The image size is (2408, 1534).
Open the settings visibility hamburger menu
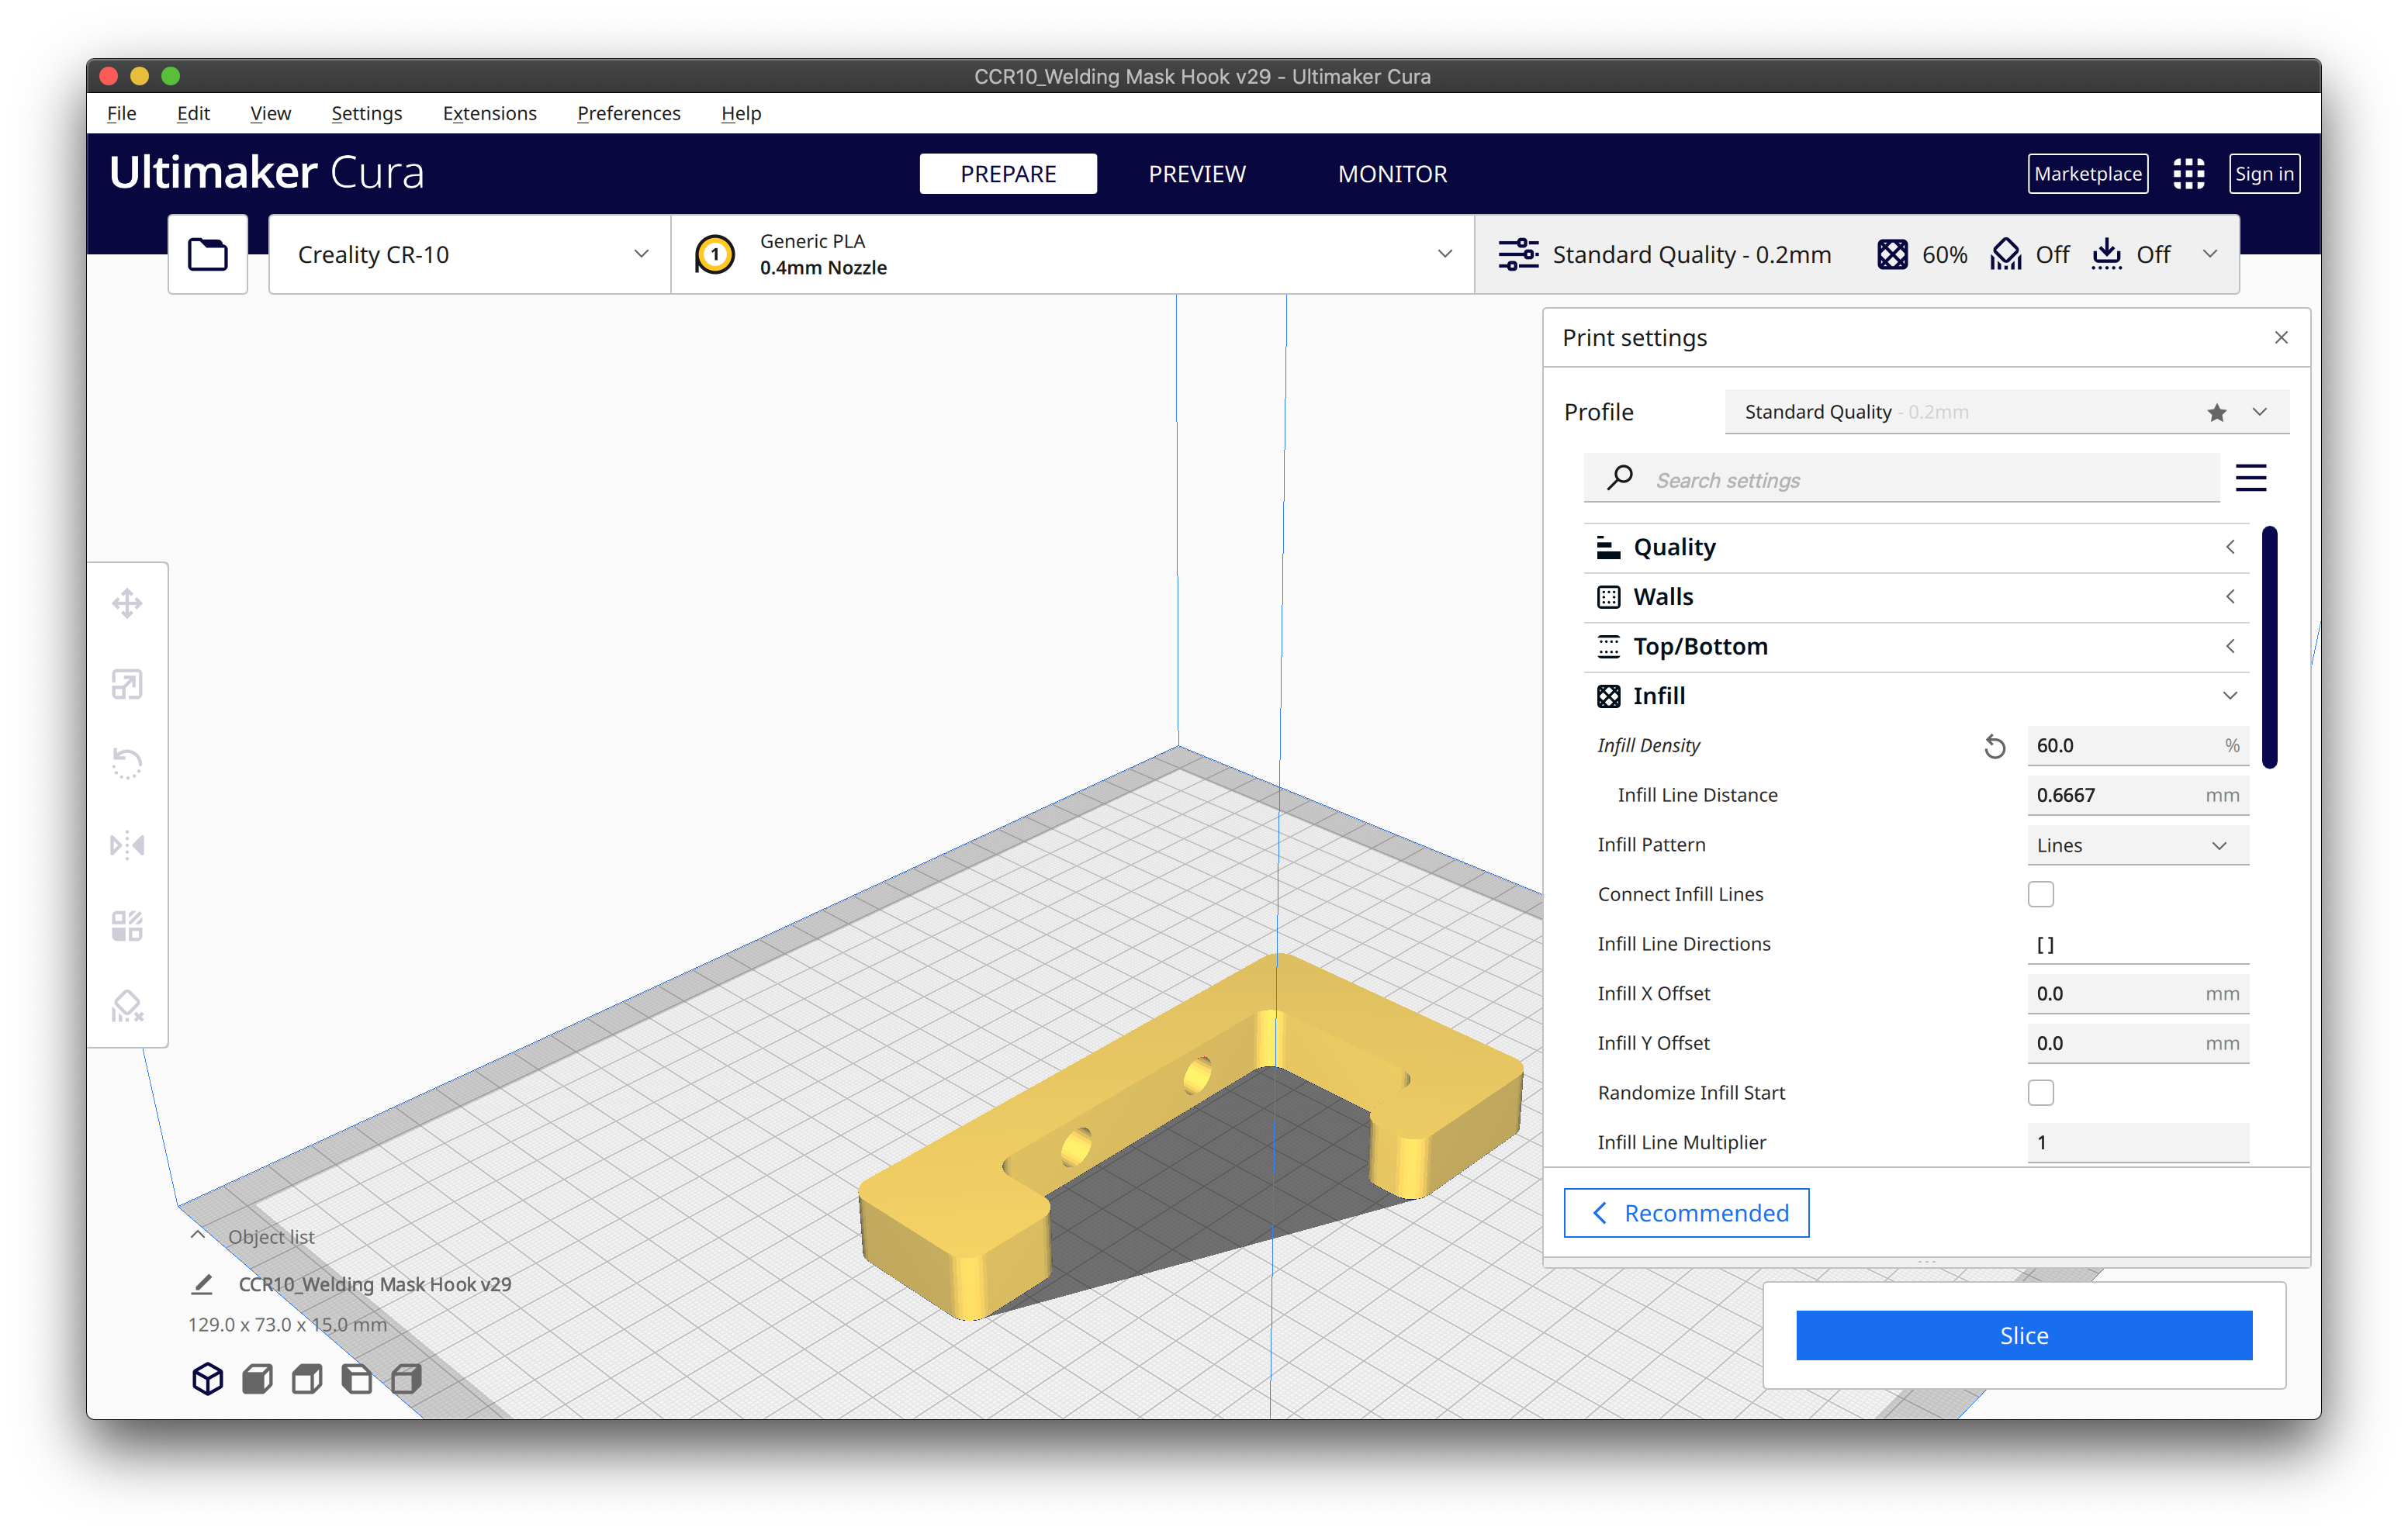[2250, 478]
